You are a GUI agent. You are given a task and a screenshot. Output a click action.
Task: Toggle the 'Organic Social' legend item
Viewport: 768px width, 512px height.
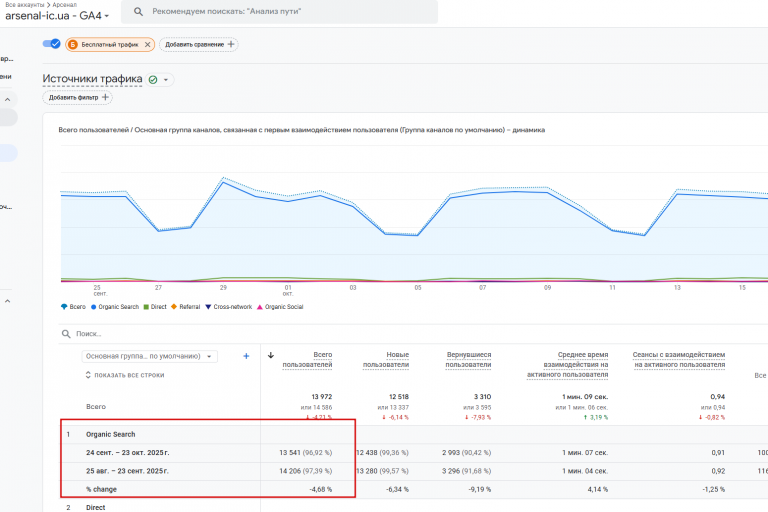280,307
